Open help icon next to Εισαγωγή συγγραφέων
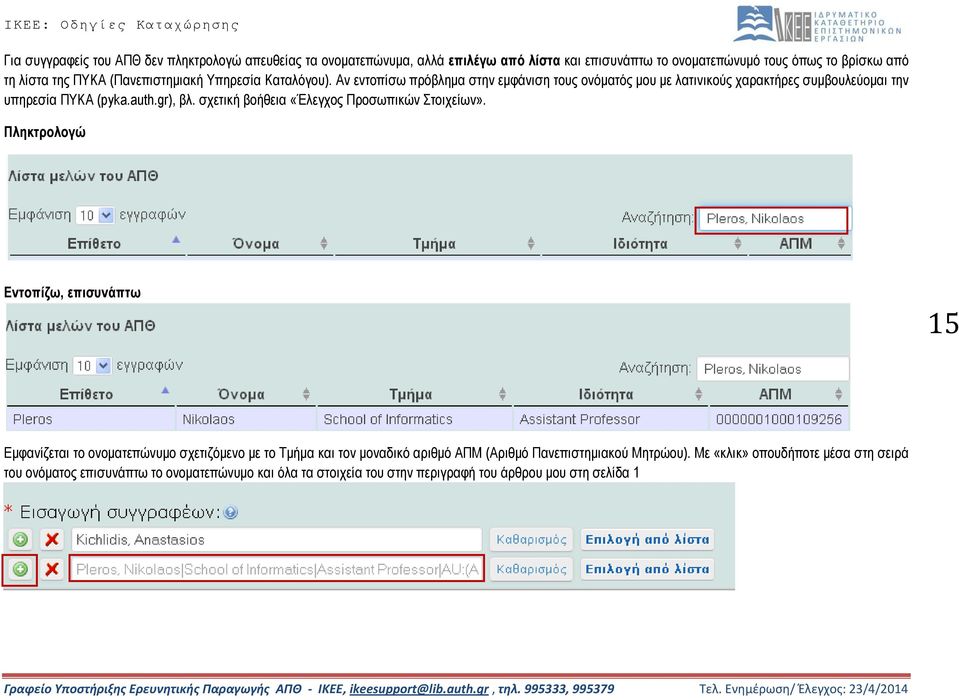Screen dimensions: 959x700 point(231,512)
